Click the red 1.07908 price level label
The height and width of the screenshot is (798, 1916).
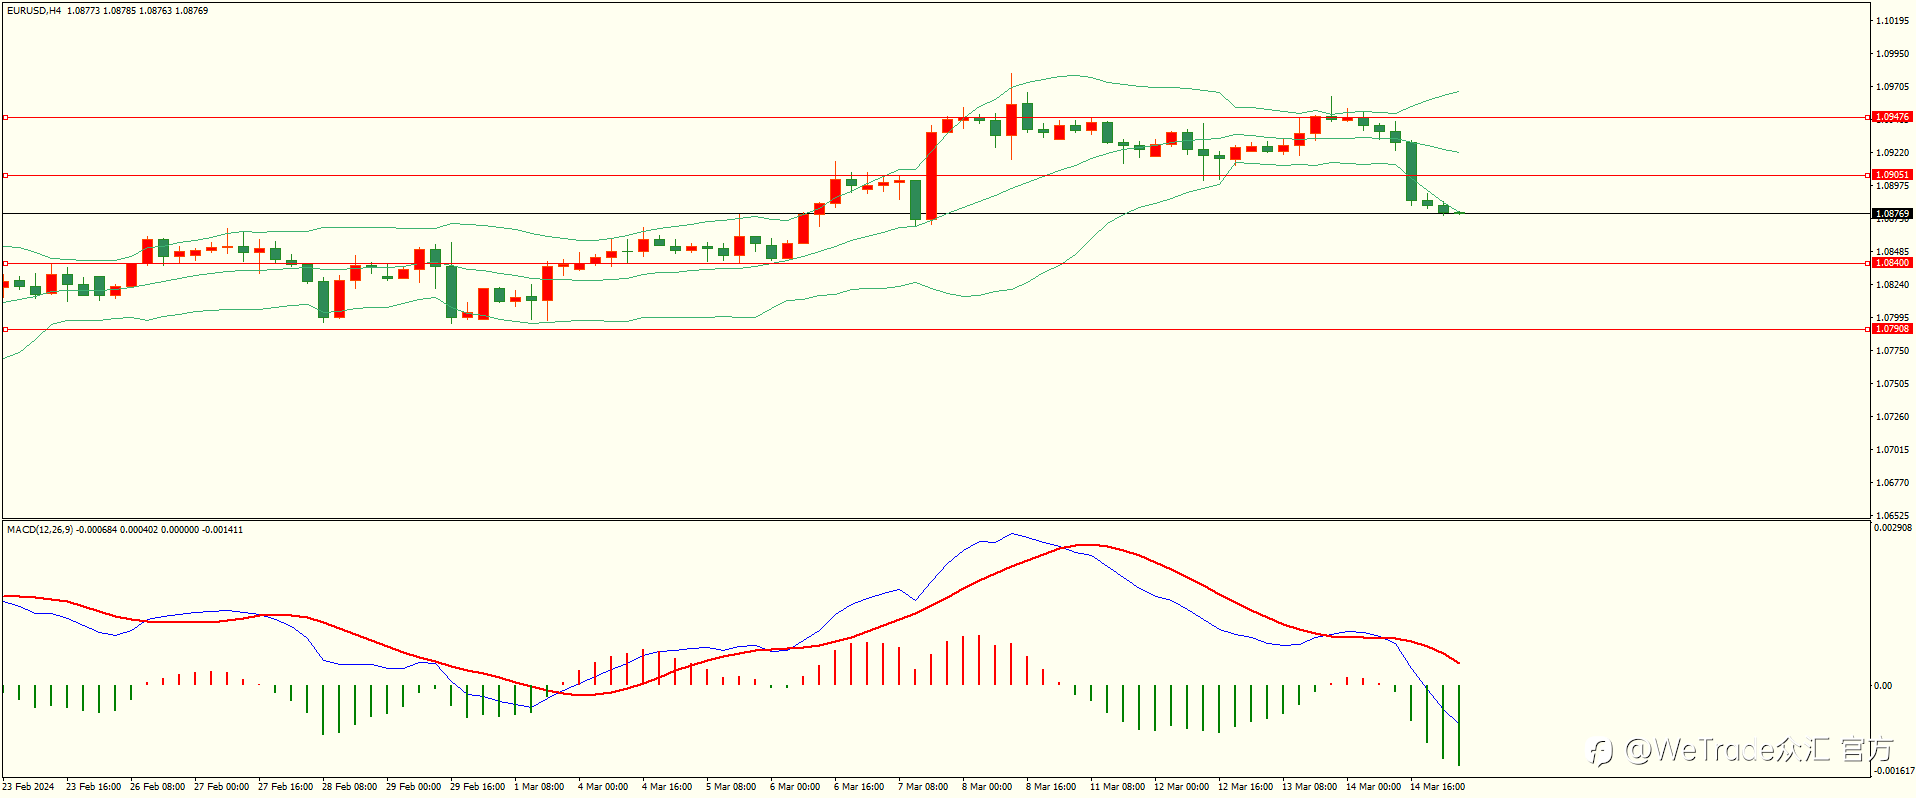1892,329
